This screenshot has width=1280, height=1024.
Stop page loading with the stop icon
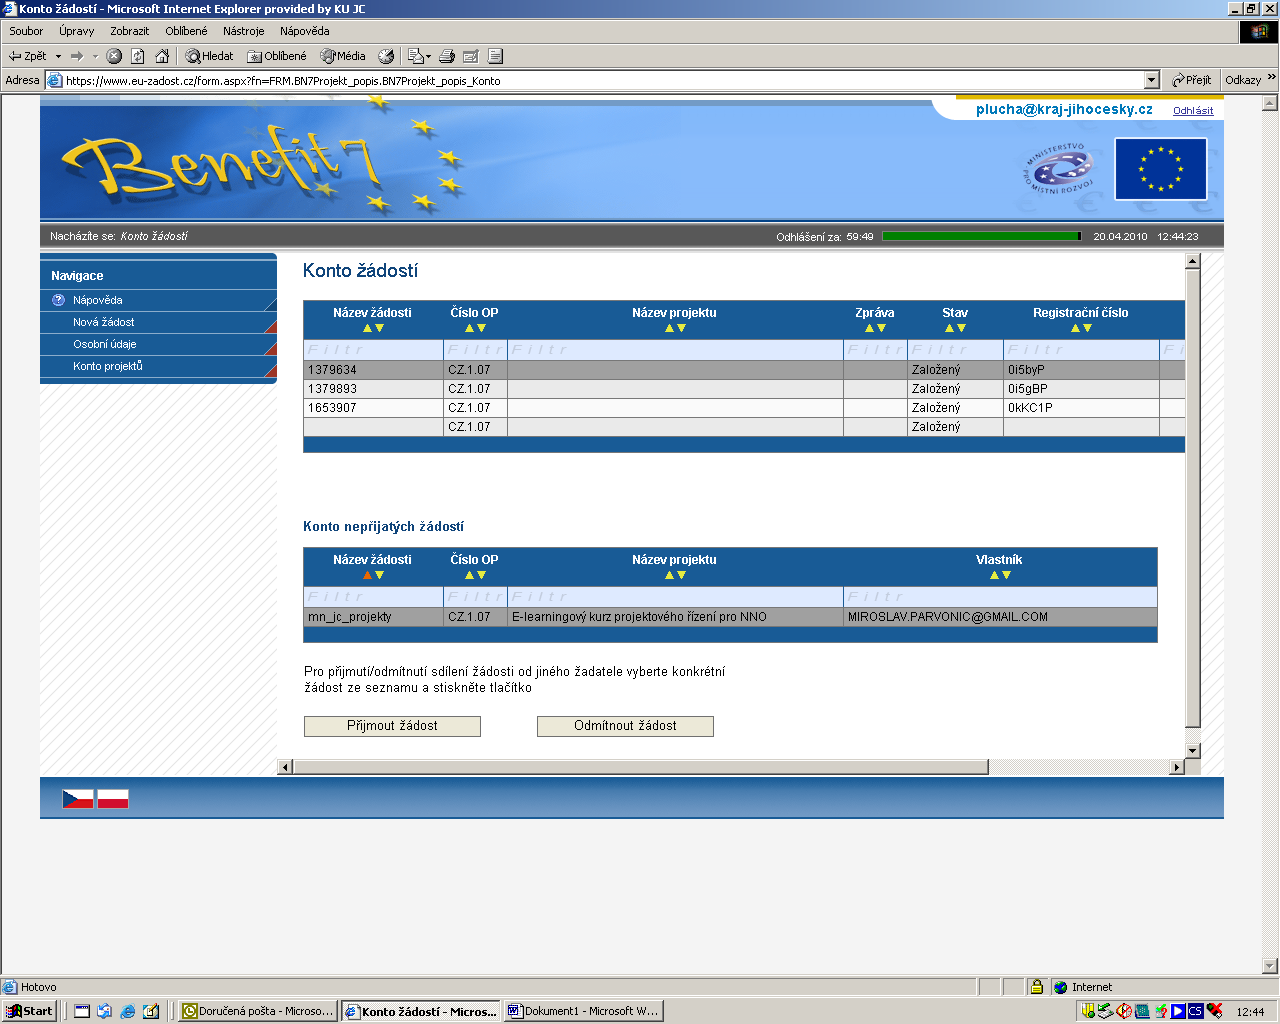(114, 56)
